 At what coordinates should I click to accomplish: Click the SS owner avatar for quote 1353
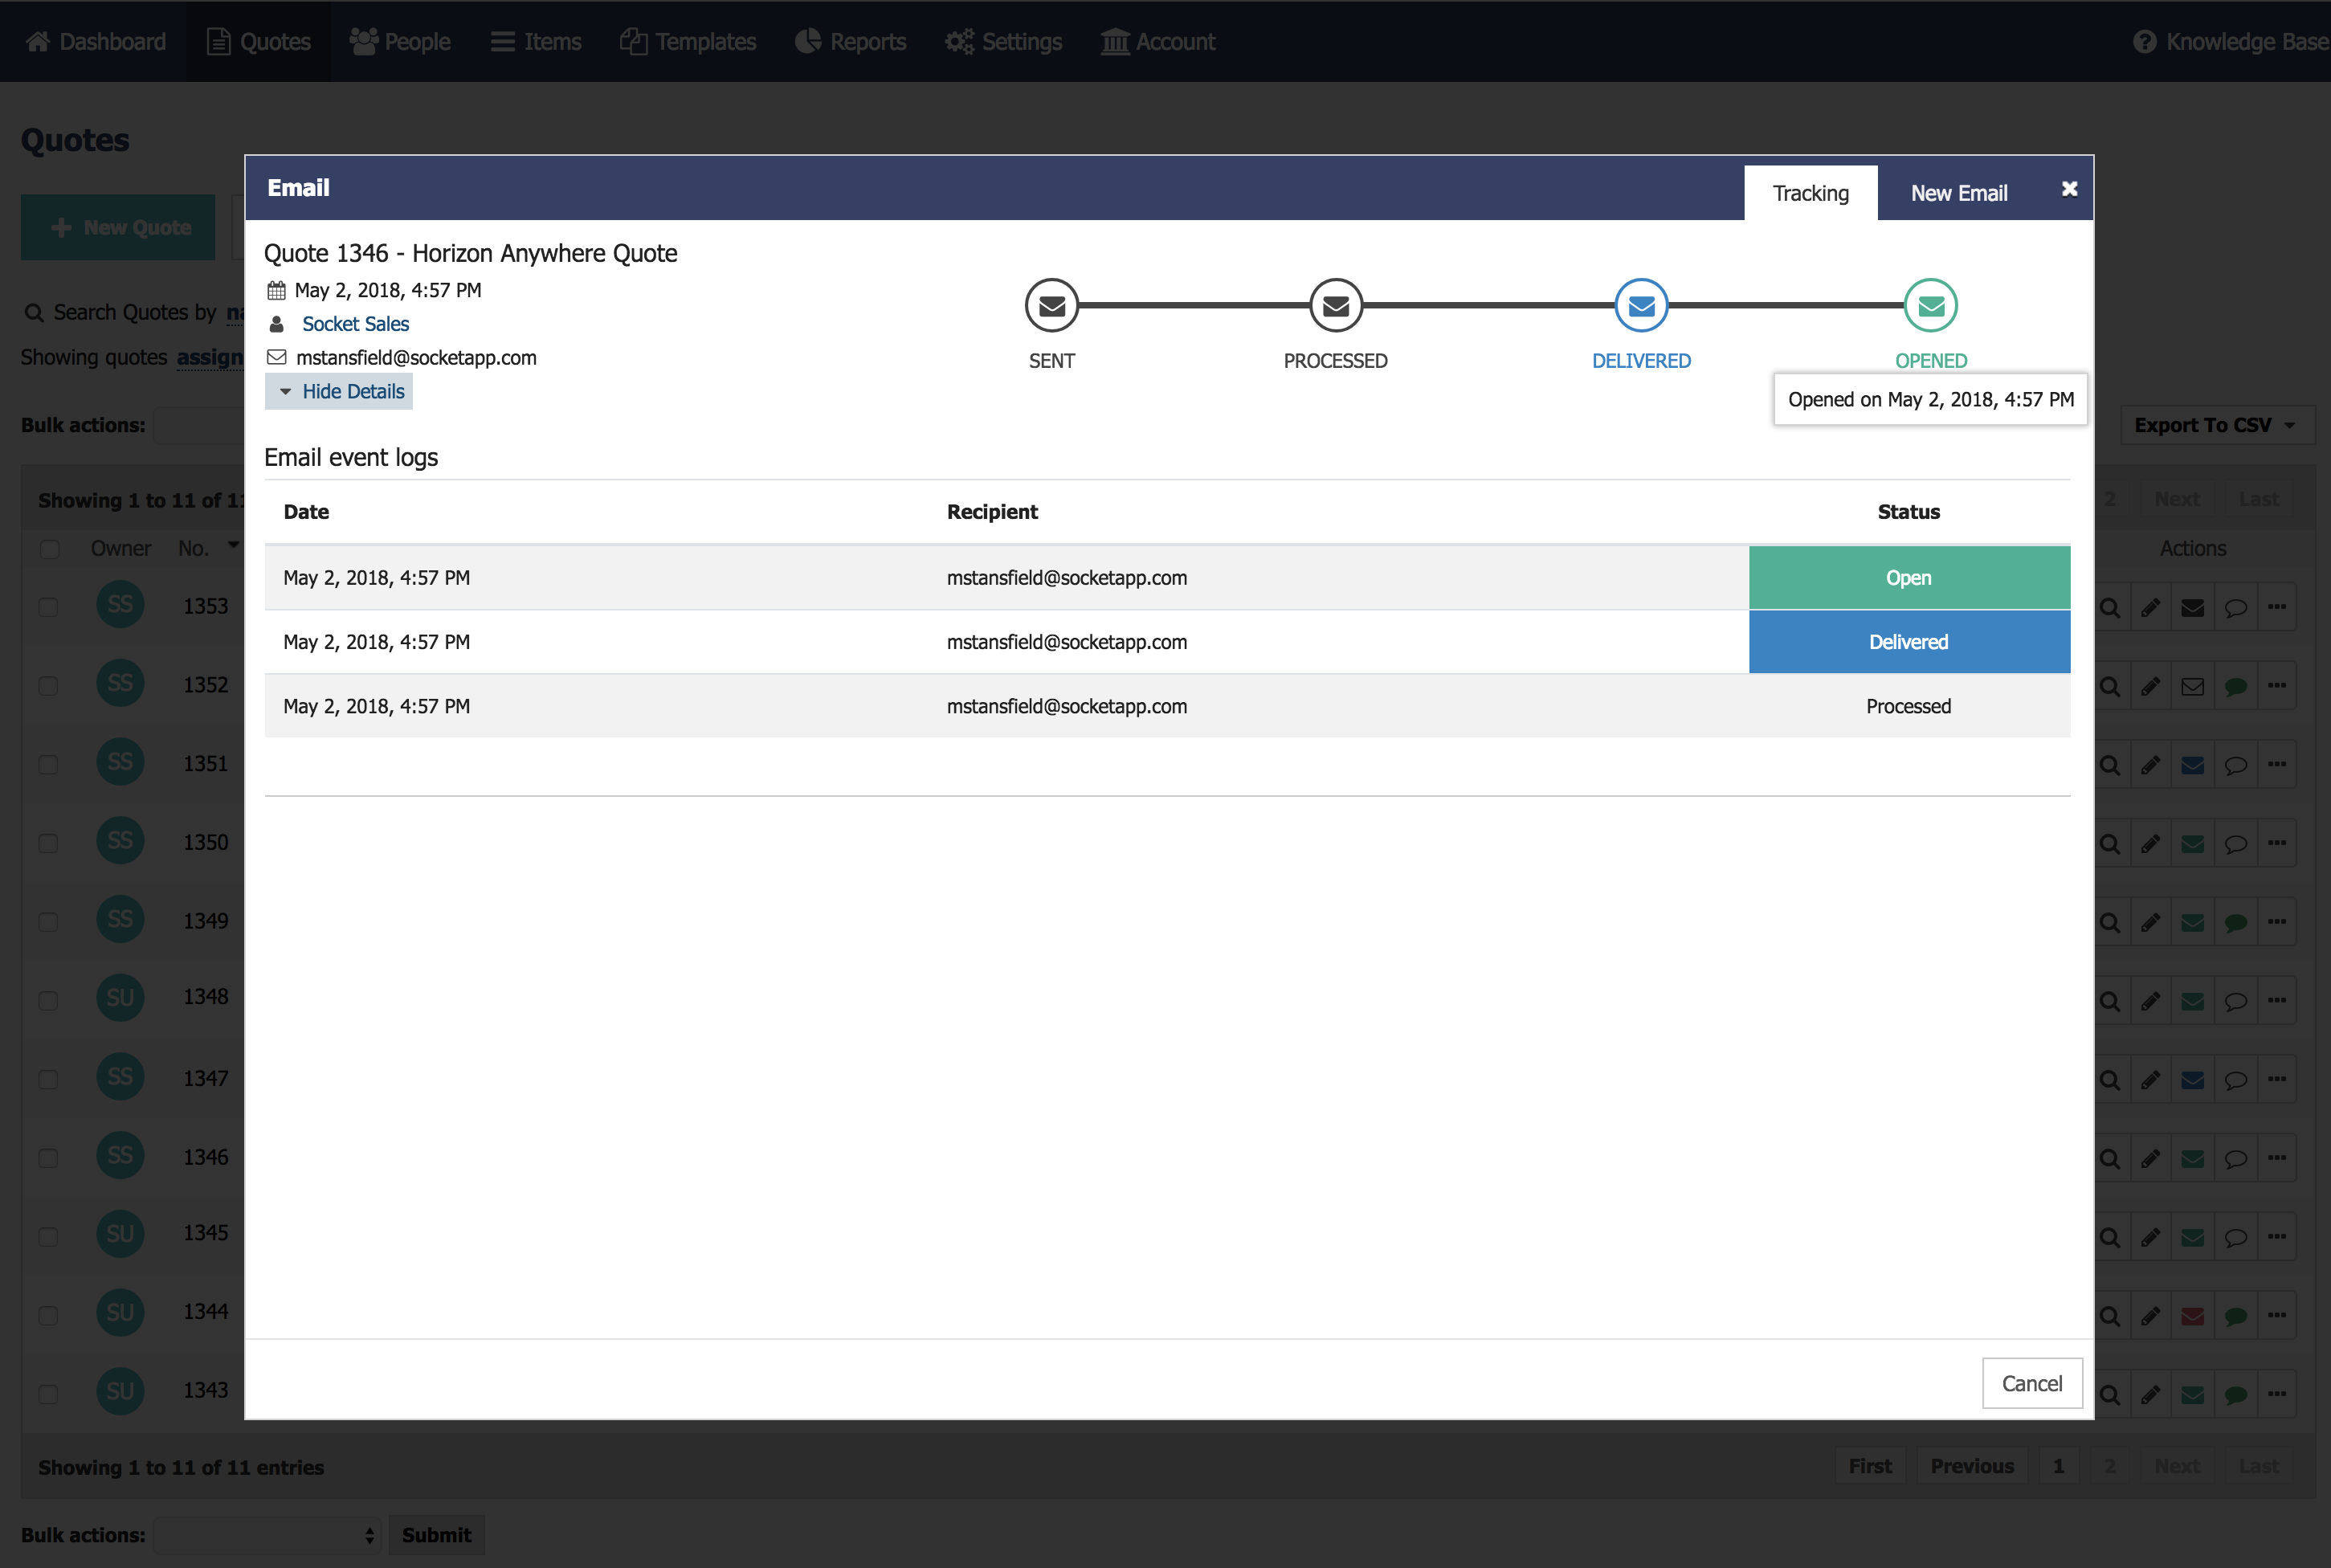pos(120,605)
